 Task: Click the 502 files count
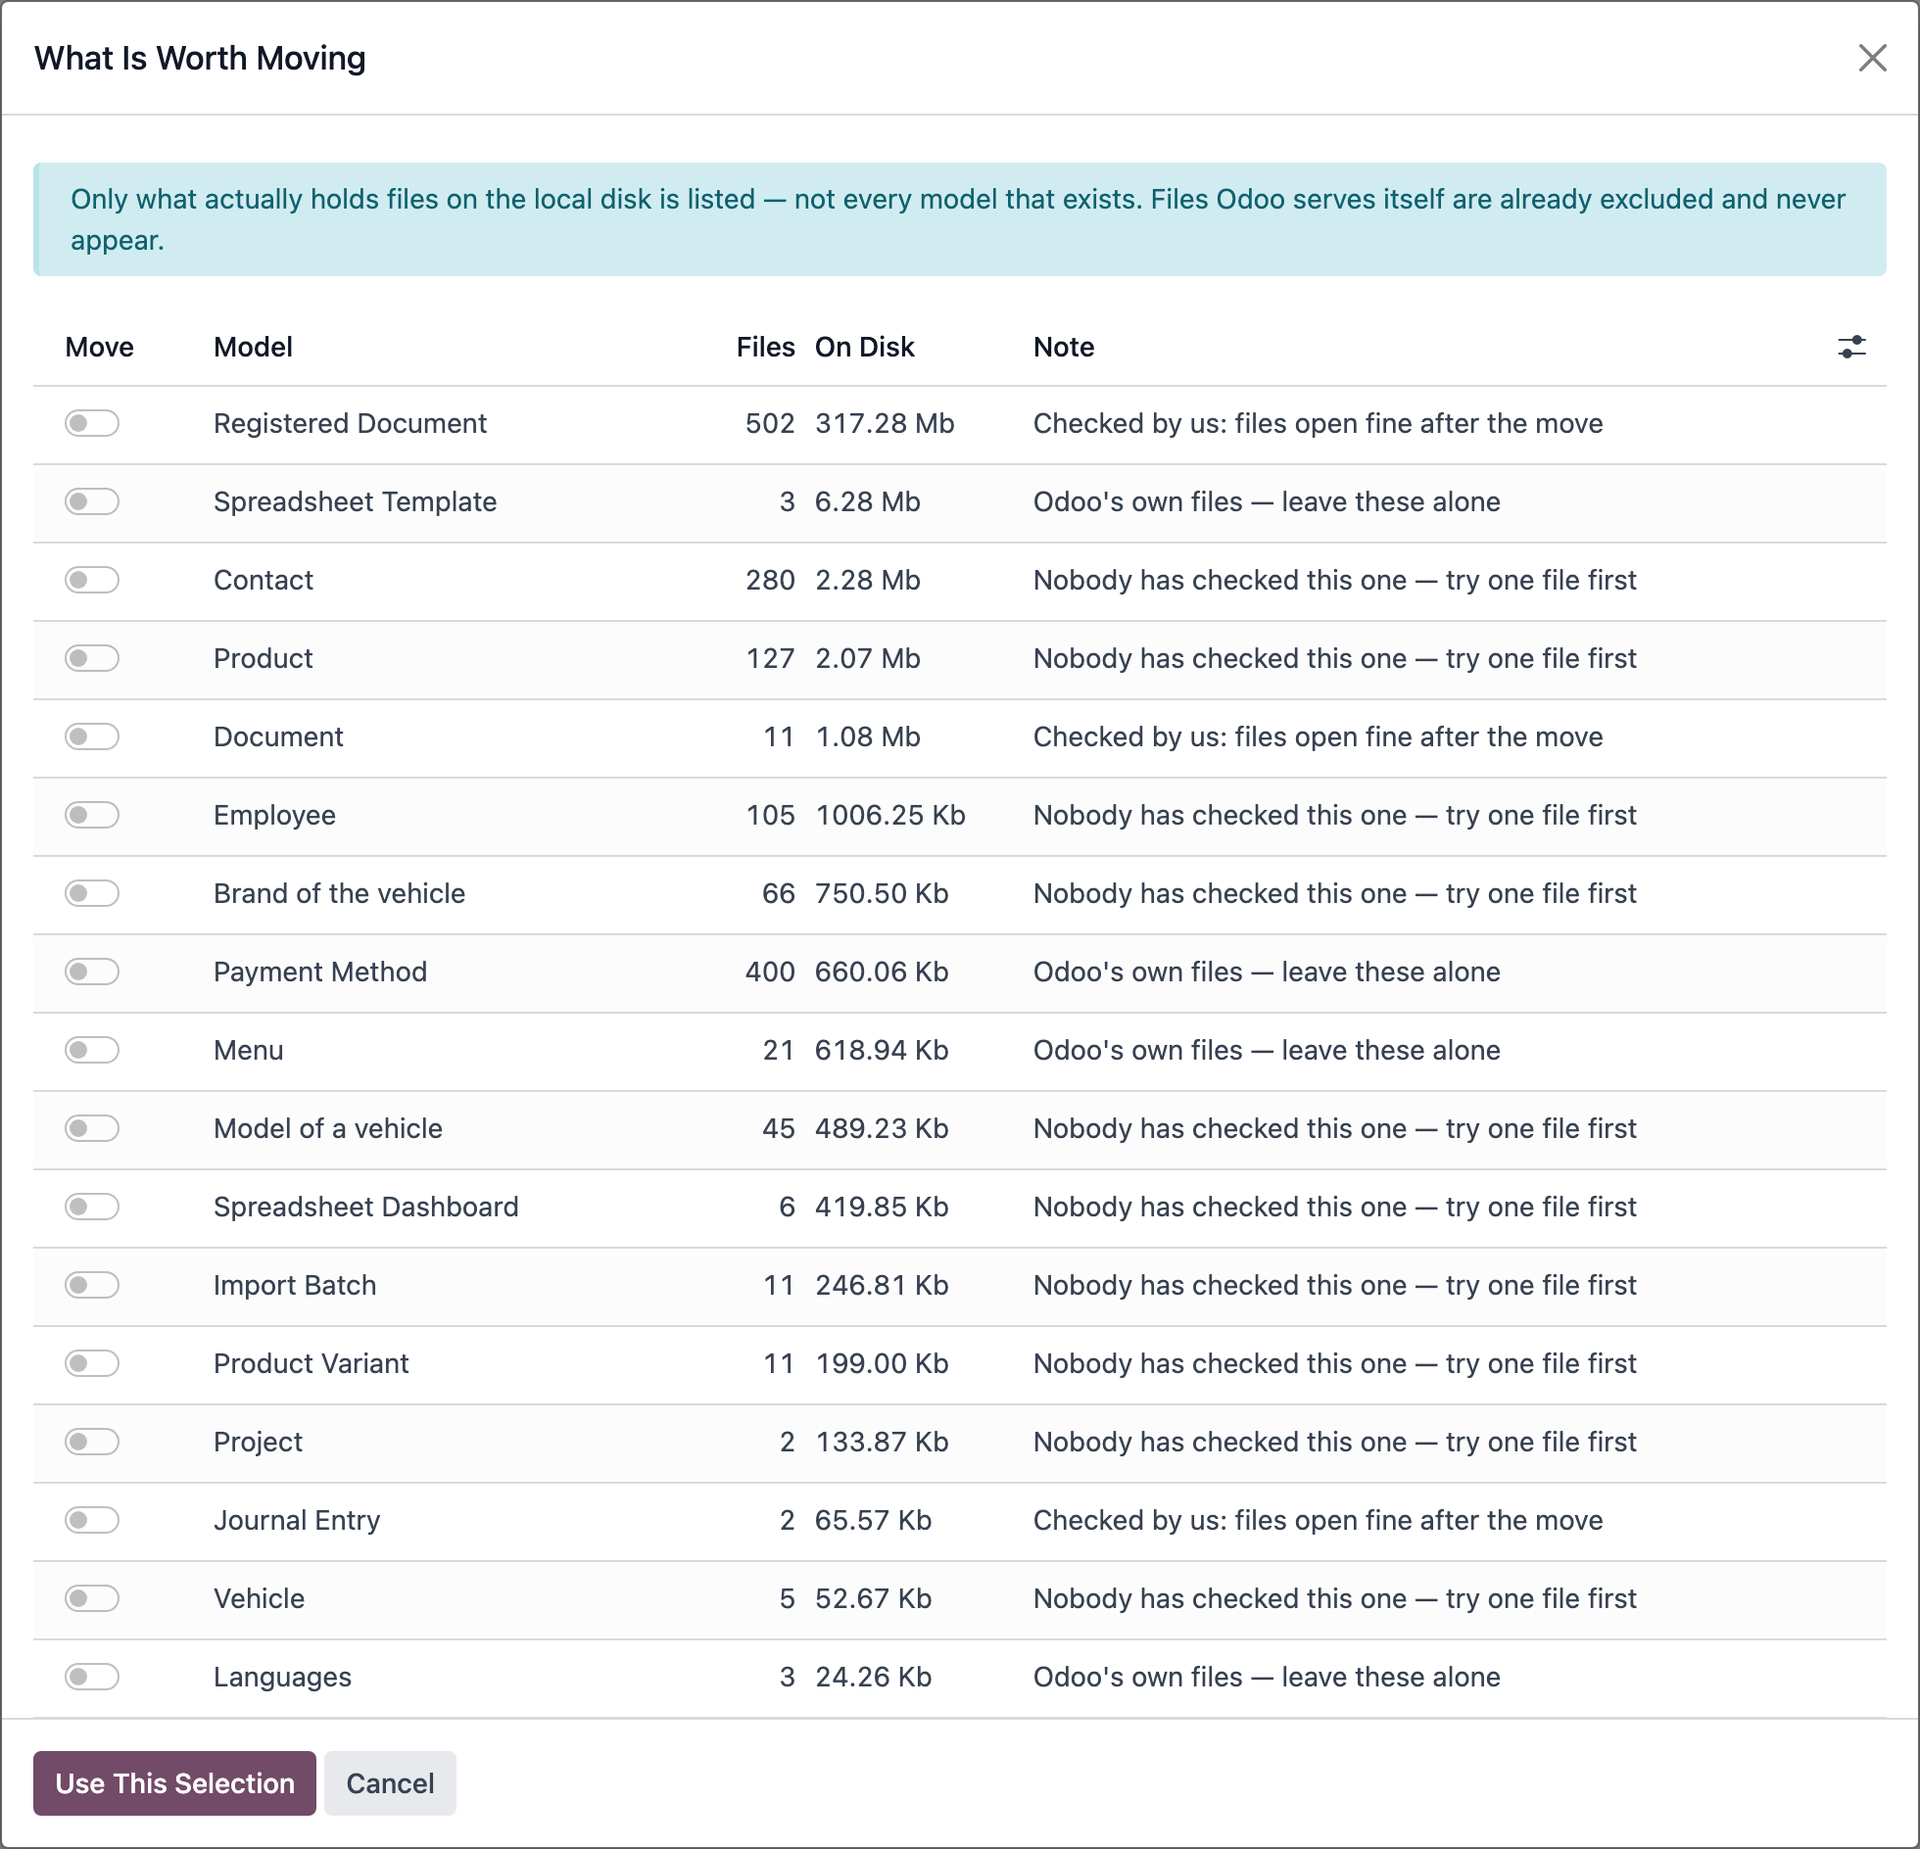click(x=769, y=423)
